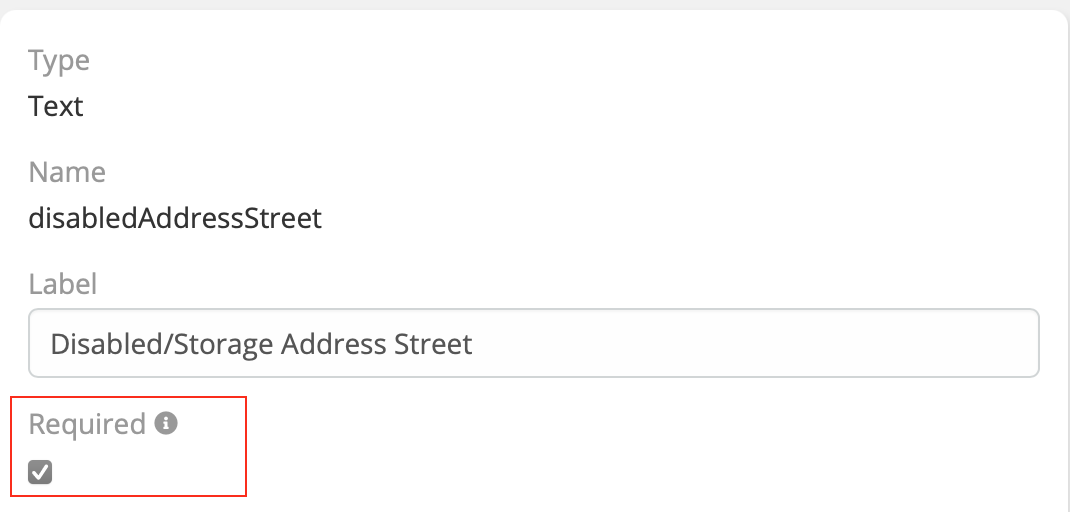
Task: Select the "Text" type value
Action: (56, 106)
